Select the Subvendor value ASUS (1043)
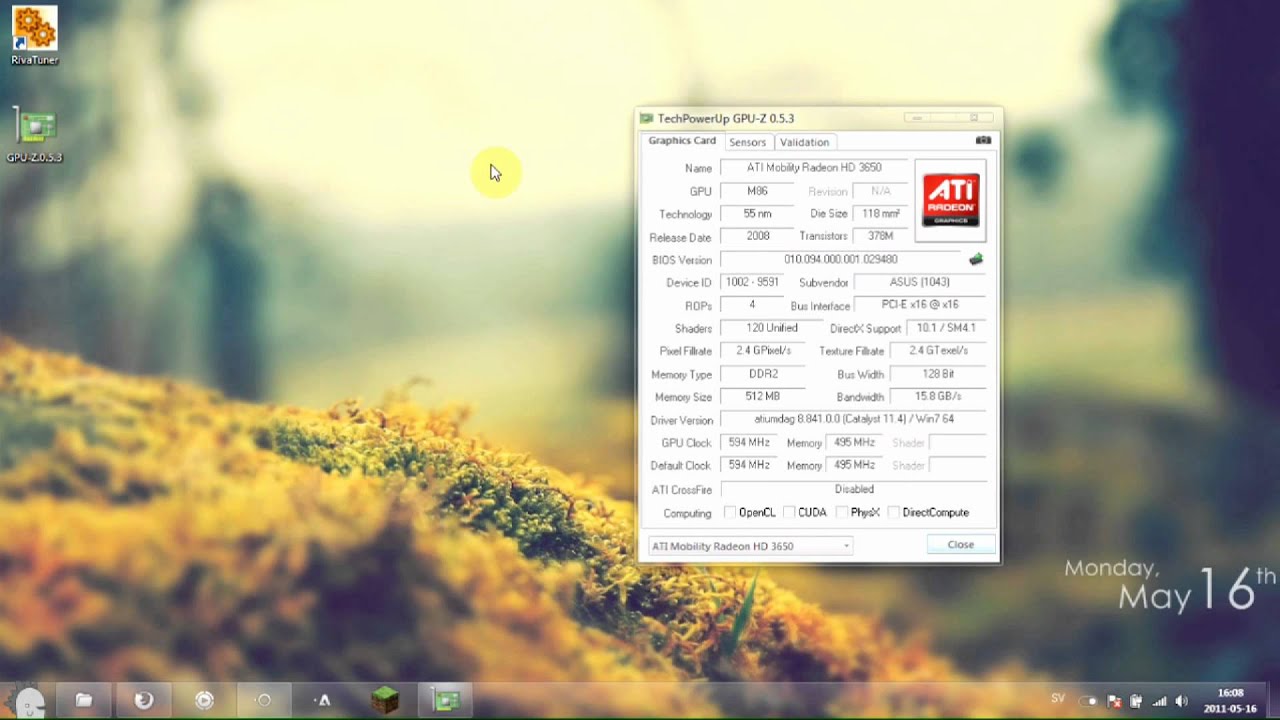The height and width of the screenshot is (720, 1280). pos(920,283)
